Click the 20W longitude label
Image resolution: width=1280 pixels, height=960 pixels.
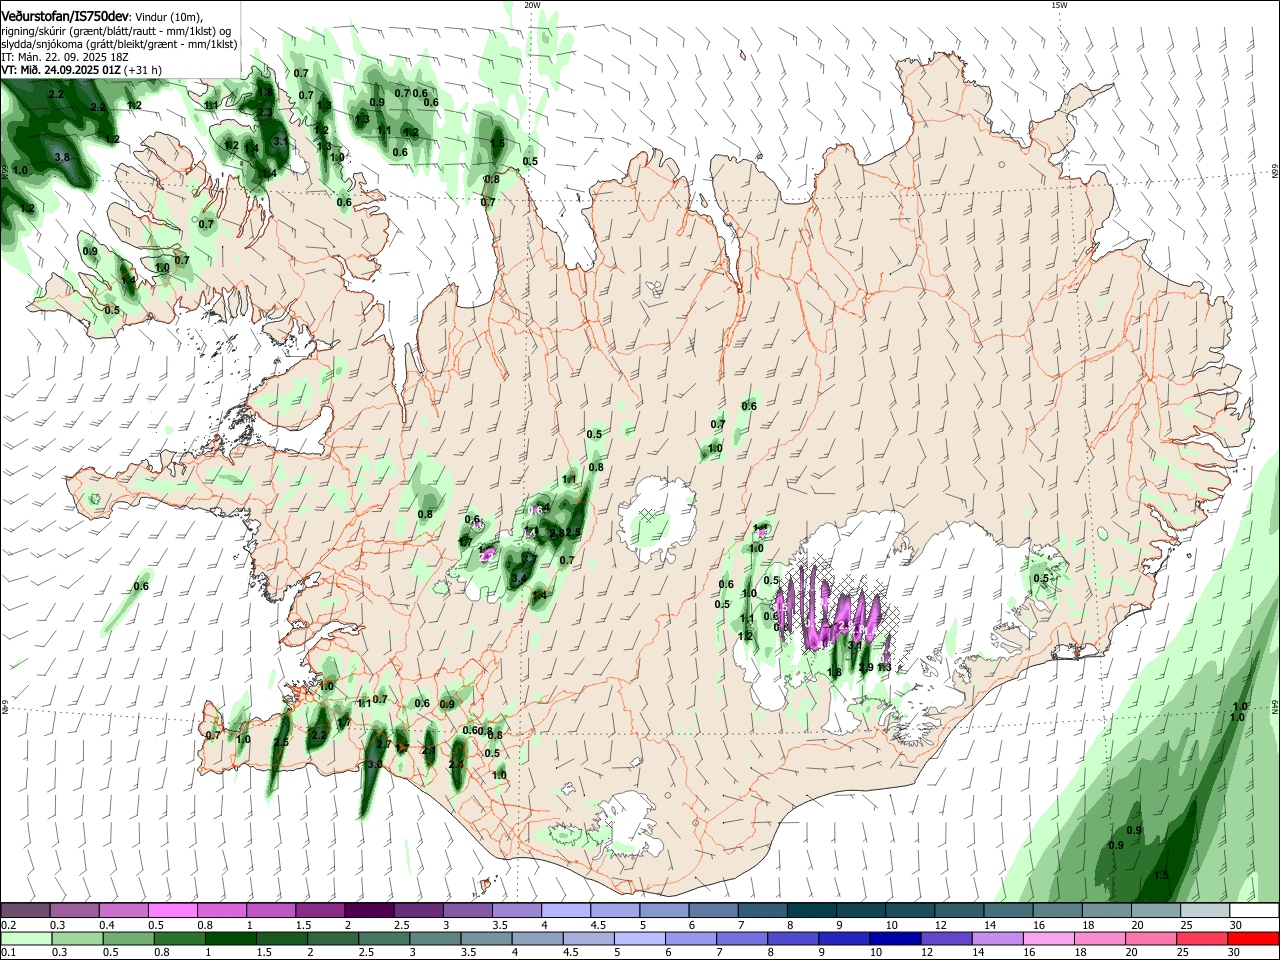tap(532, 5)
